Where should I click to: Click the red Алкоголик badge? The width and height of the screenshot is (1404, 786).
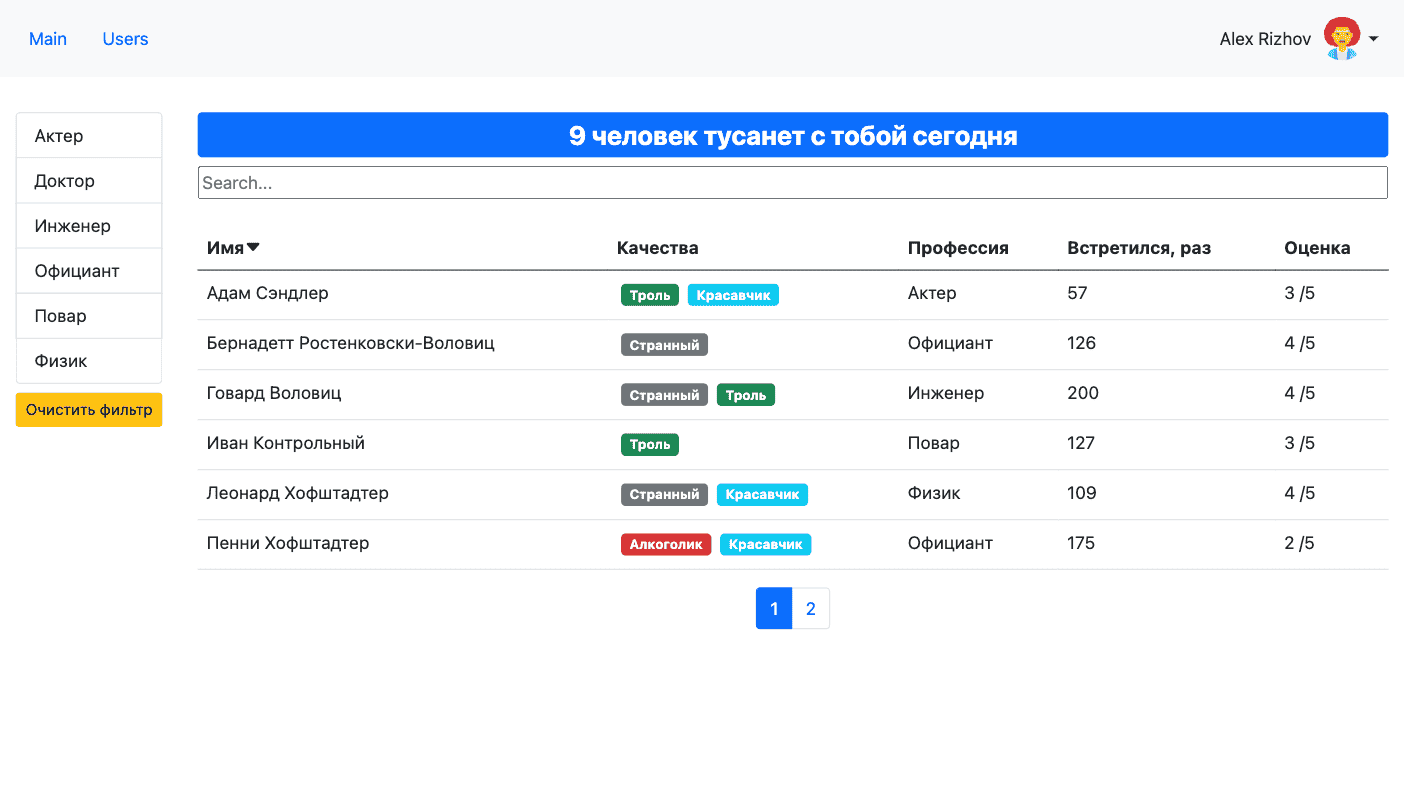coord(665,545)
